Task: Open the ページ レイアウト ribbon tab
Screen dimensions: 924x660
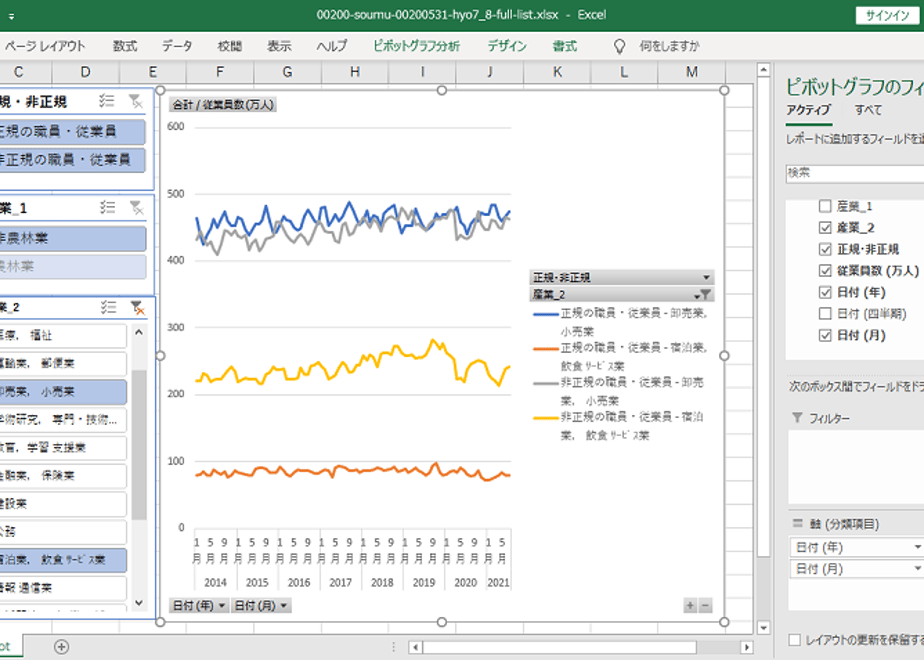Action: point(45,46)
